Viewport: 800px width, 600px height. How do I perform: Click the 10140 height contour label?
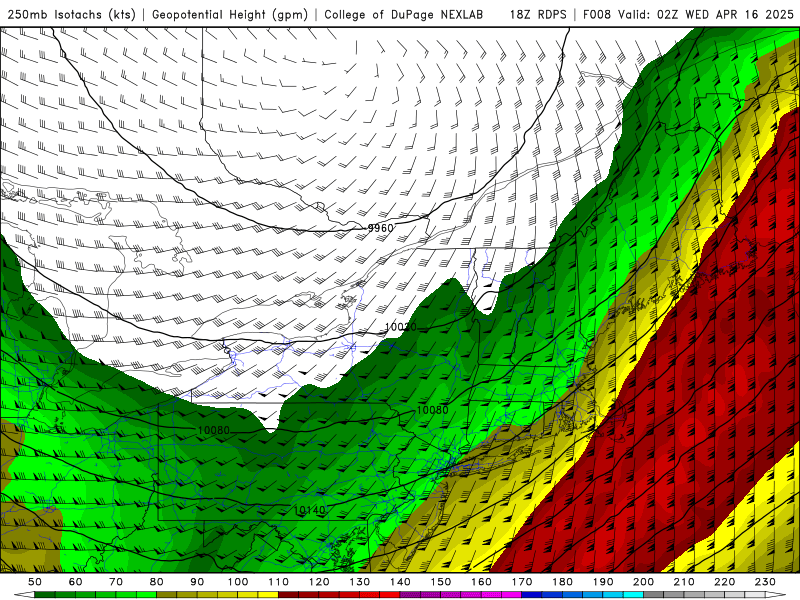tap(309, 510)
